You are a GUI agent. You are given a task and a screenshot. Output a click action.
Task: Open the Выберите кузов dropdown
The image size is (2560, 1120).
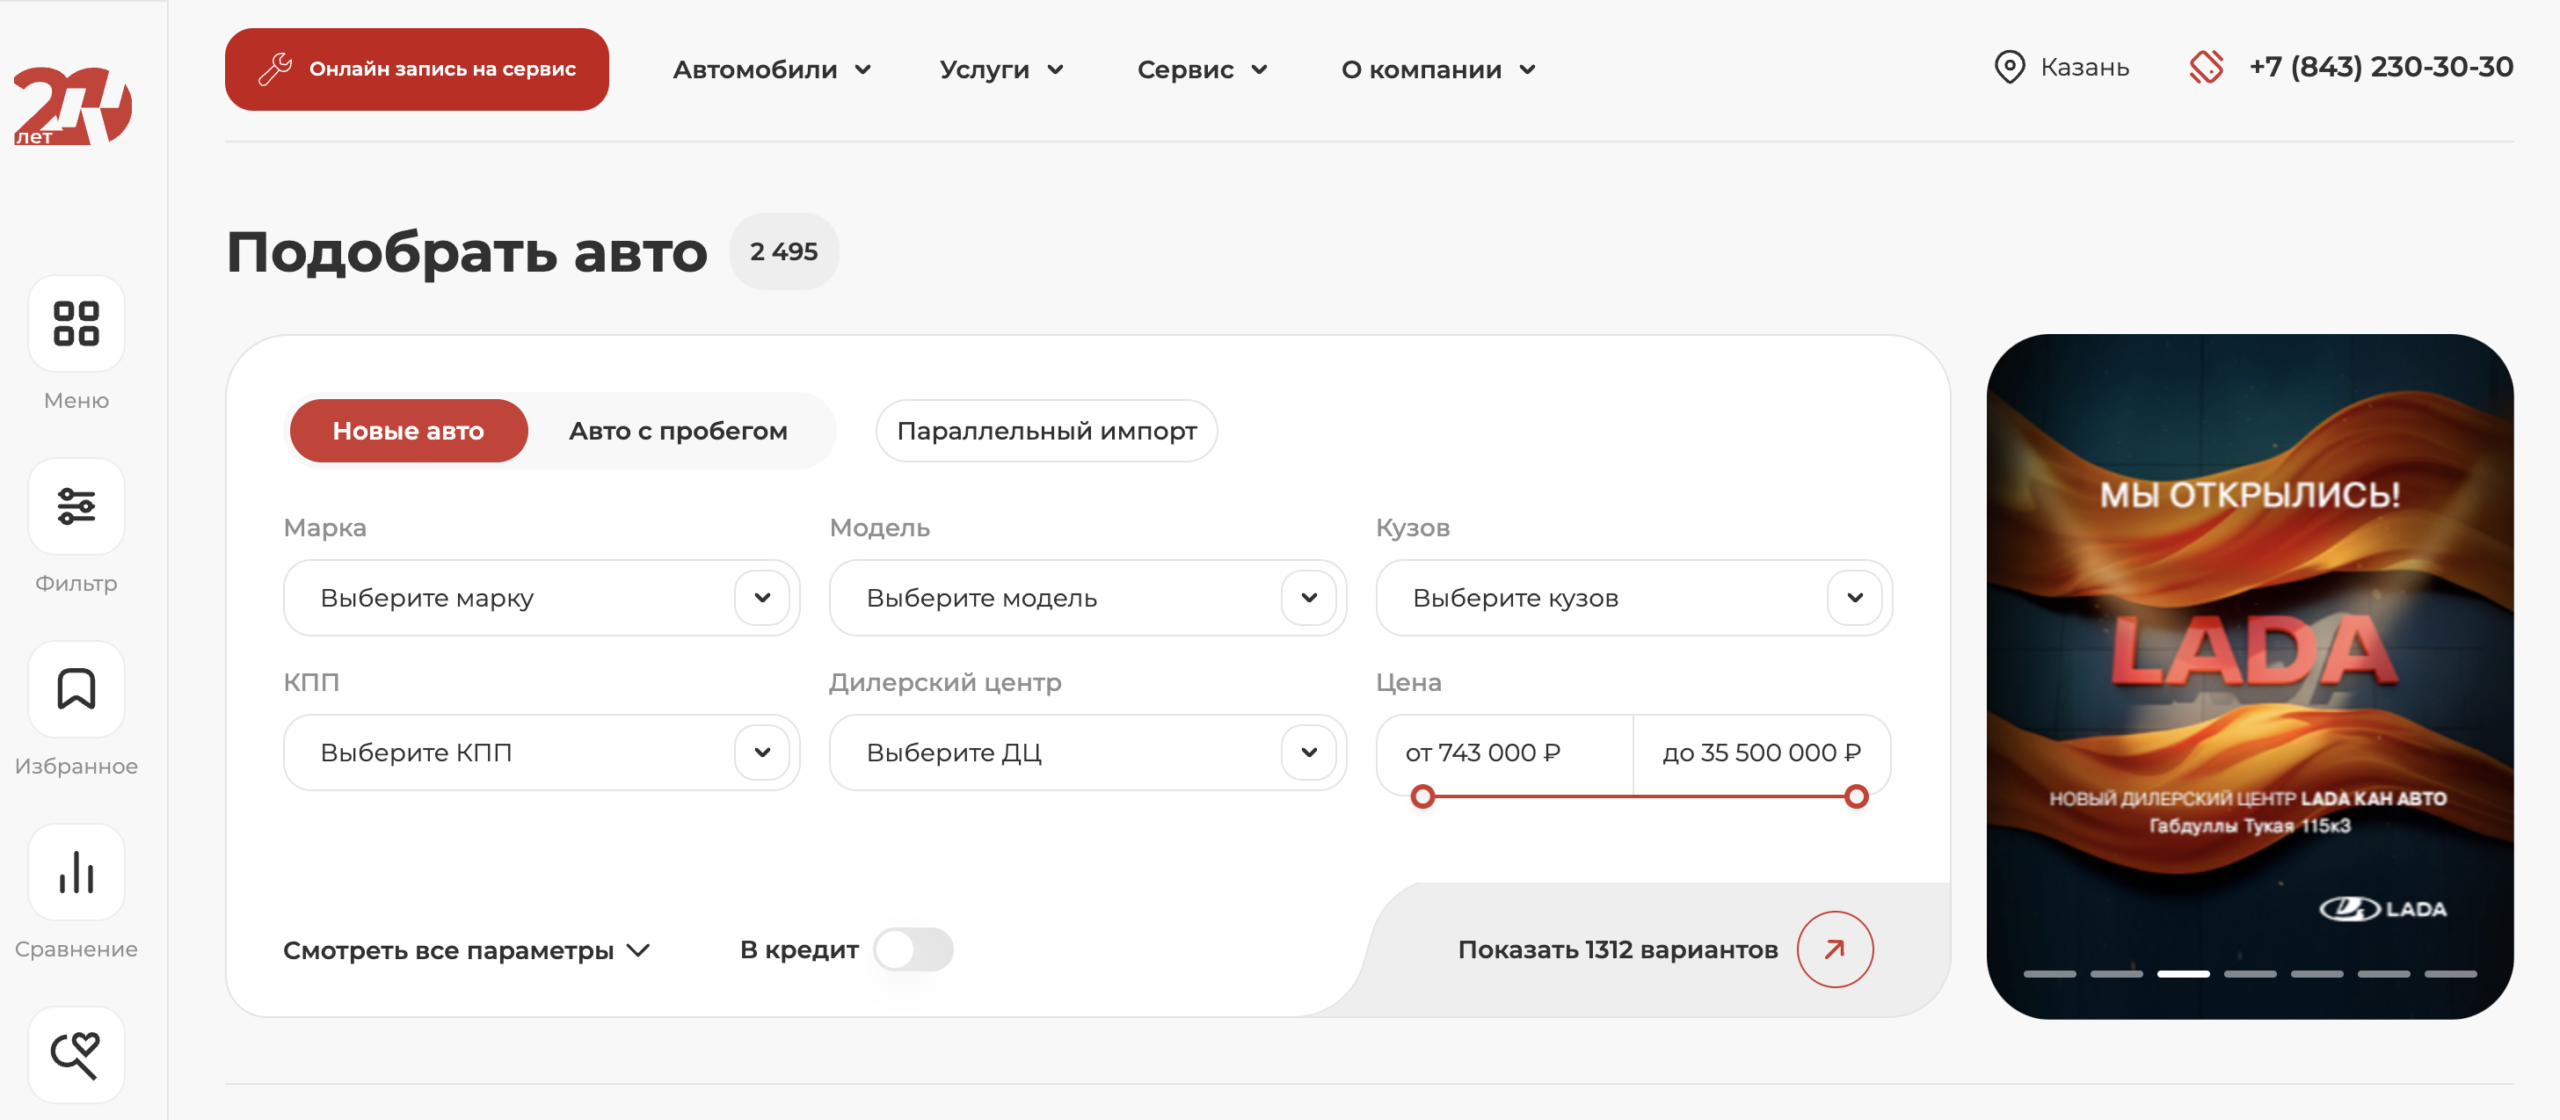[x=1633, y=598]
